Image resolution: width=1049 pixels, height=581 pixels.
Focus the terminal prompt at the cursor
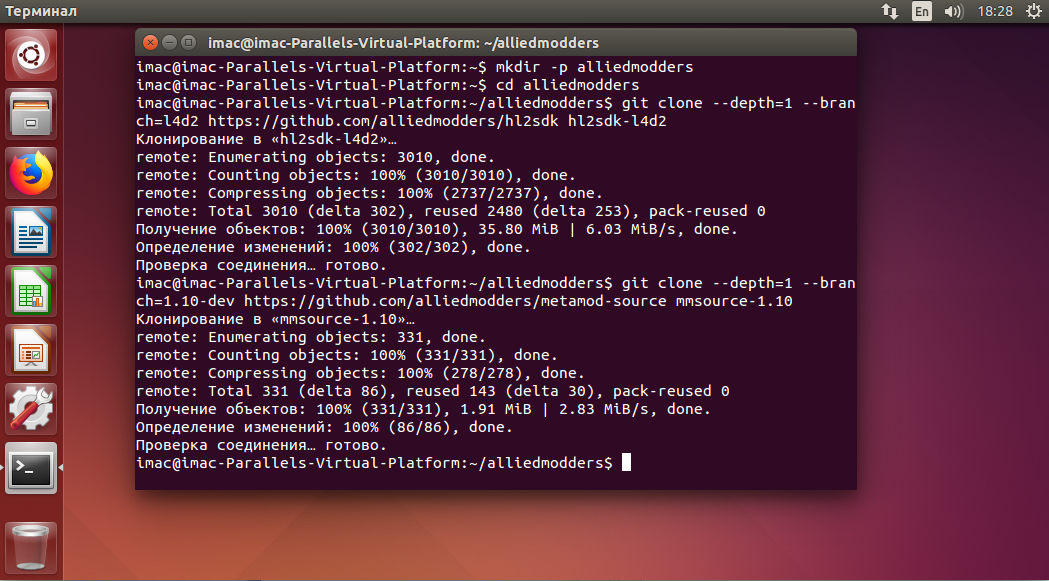pos(626,463)
